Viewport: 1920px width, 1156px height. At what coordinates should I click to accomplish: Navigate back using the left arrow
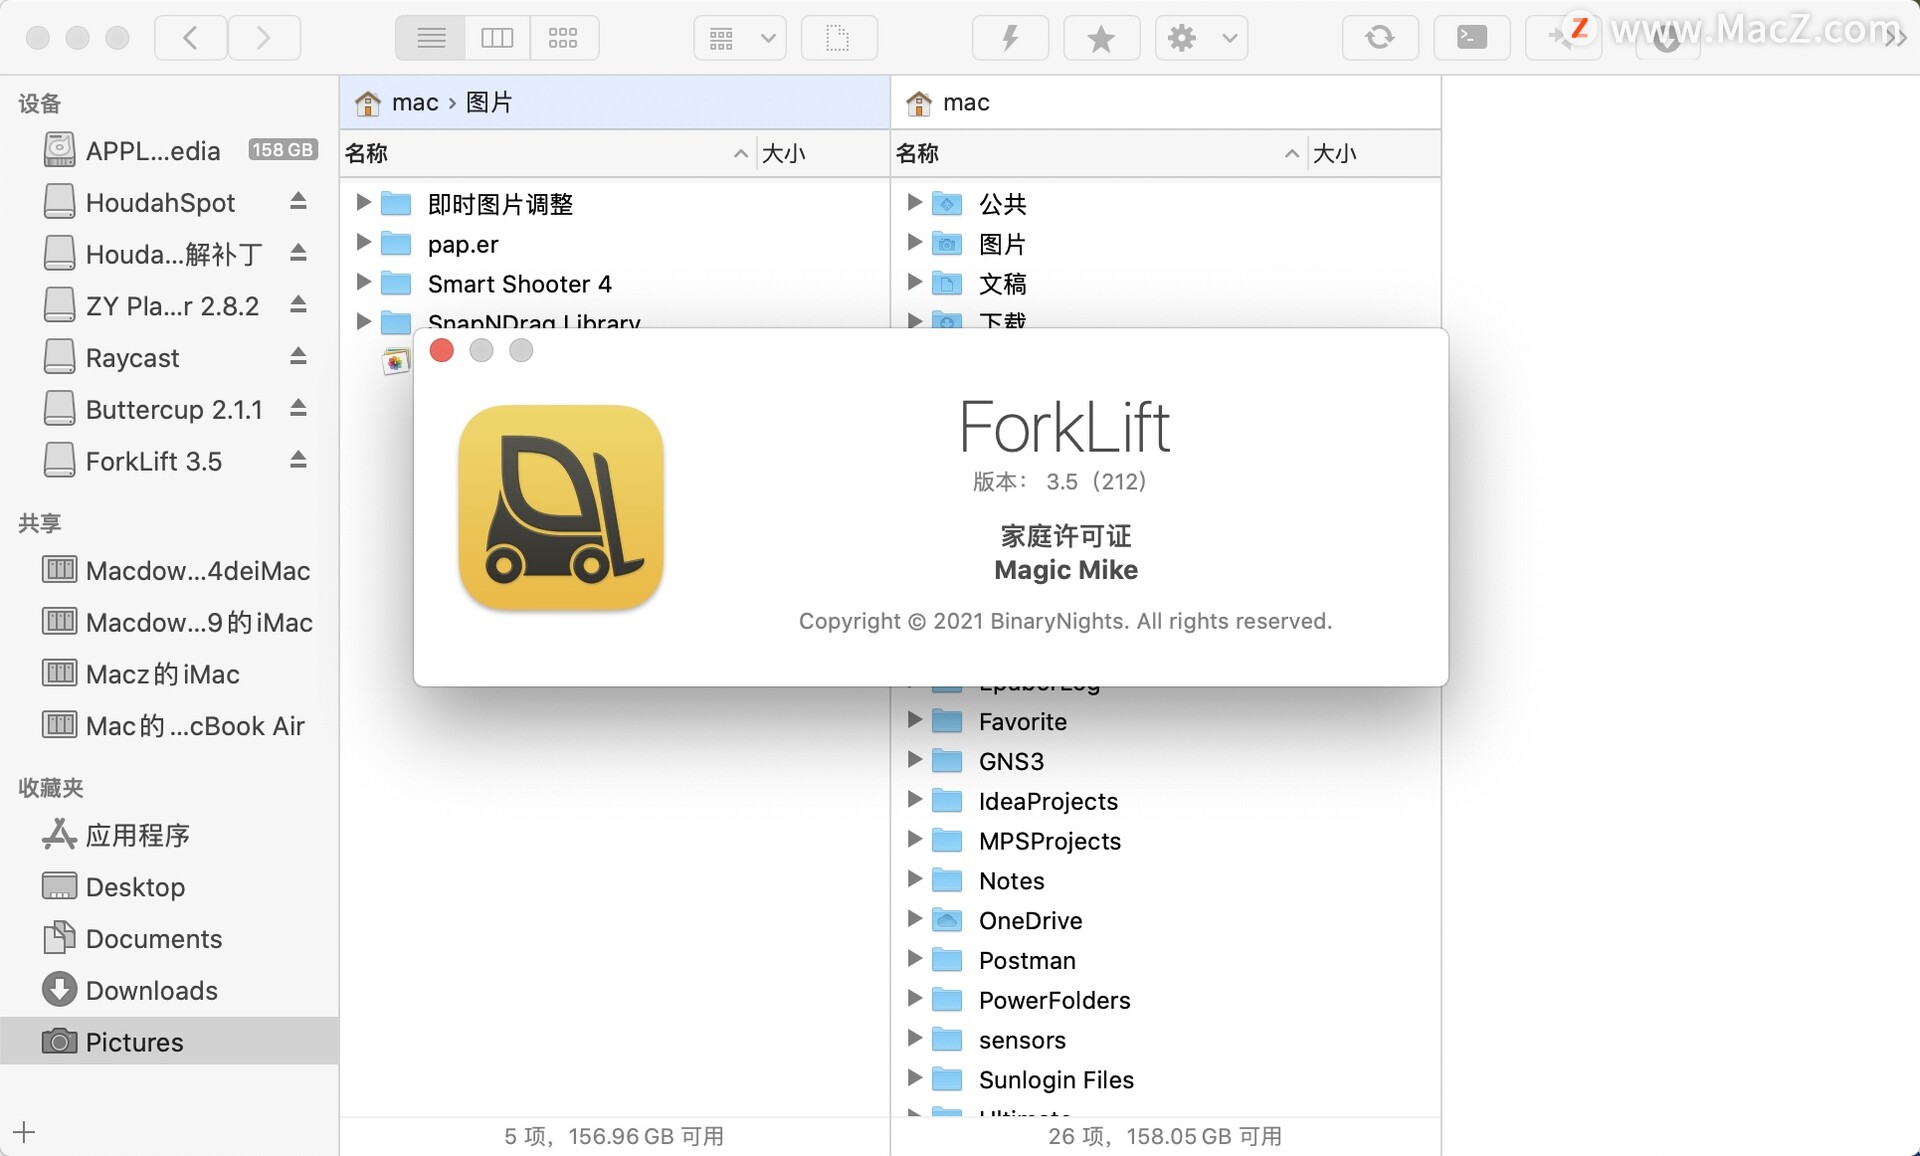coord(190,37)
